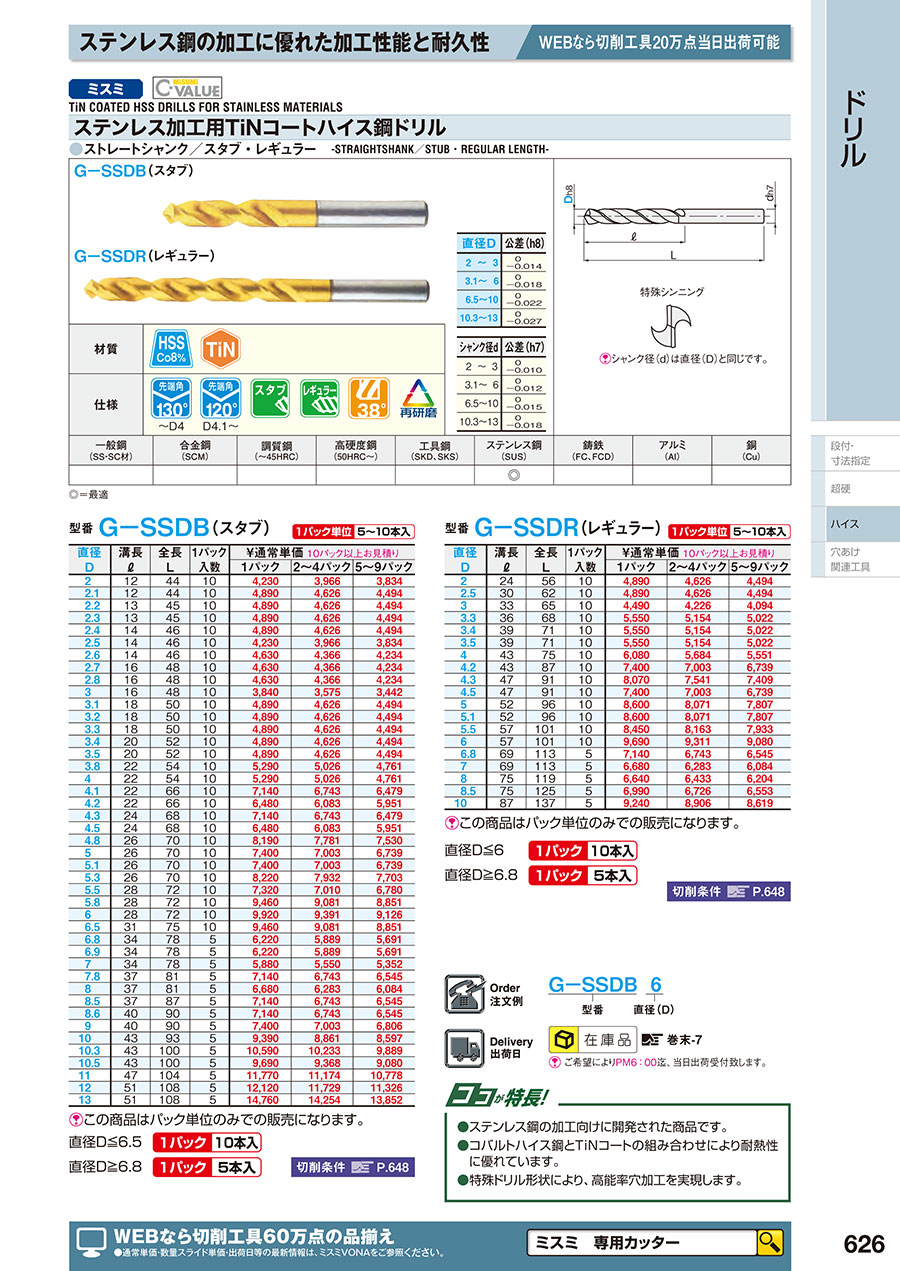The width and height of the screenshot is (900, 1271).
Task: Select the 120° point angle icon
Action: coord(220,399)
